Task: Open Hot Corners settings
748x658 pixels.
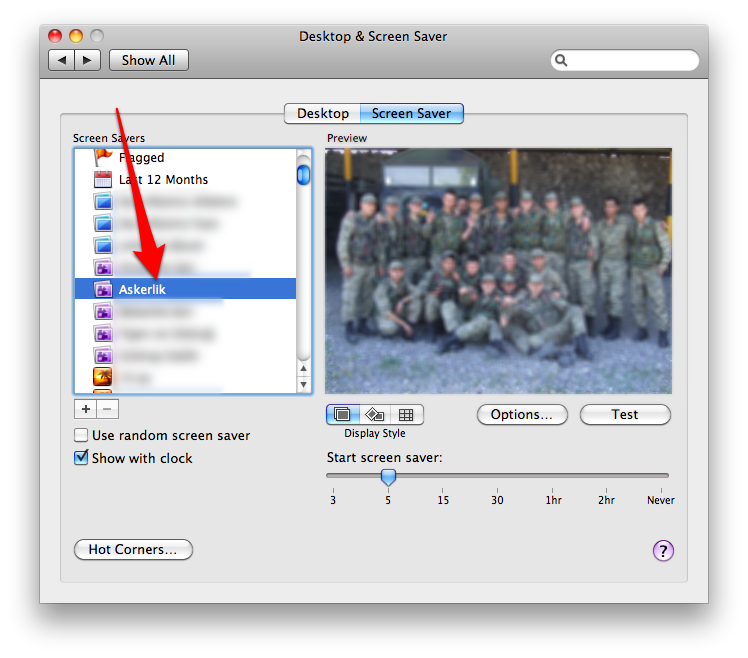Action: [x=133, y=550]
